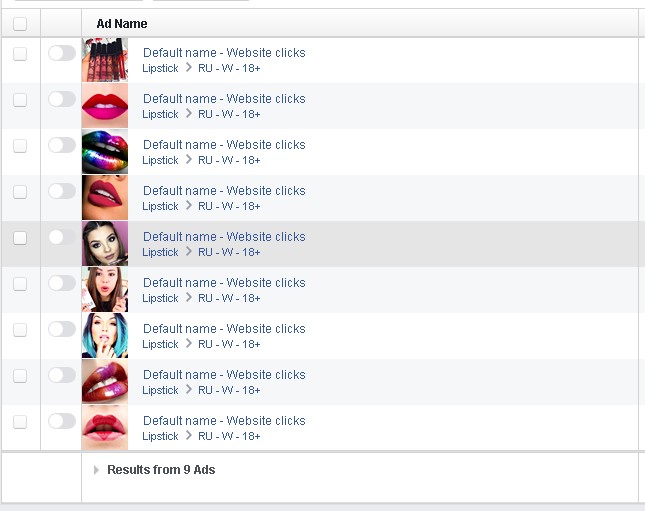Click the Ad Name column header
This screenshot has width=645, height=511.
[122, 24]
